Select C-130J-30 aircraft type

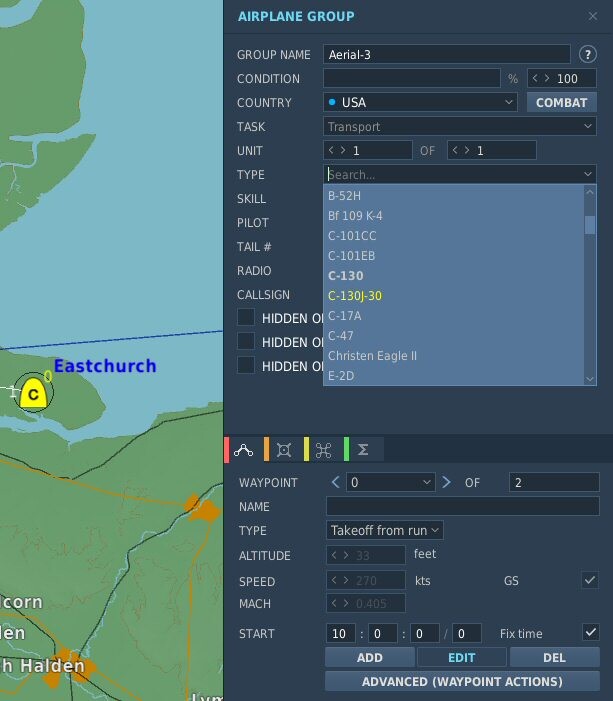pos(453,296)
